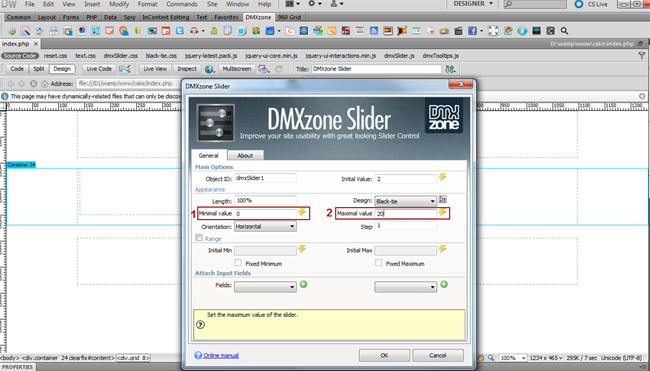Click the Stop icon in address bar
Screen dimensions: 650x371
[33, 84]
